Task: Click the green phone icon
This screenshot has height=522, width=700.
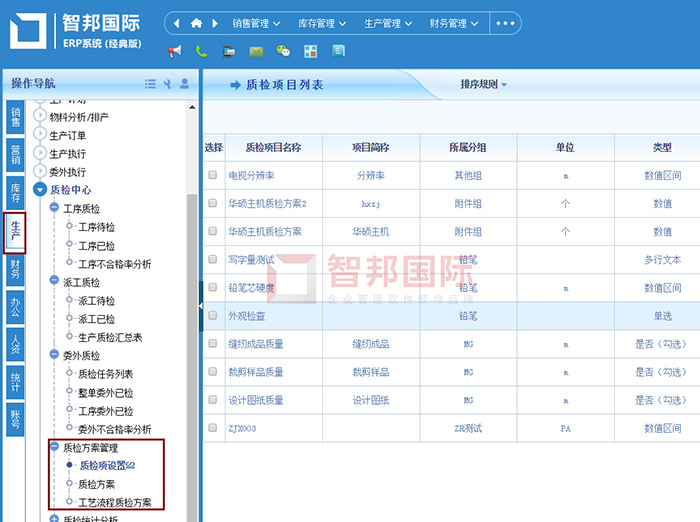Action: pyautogui.click(x=202, y=51)
